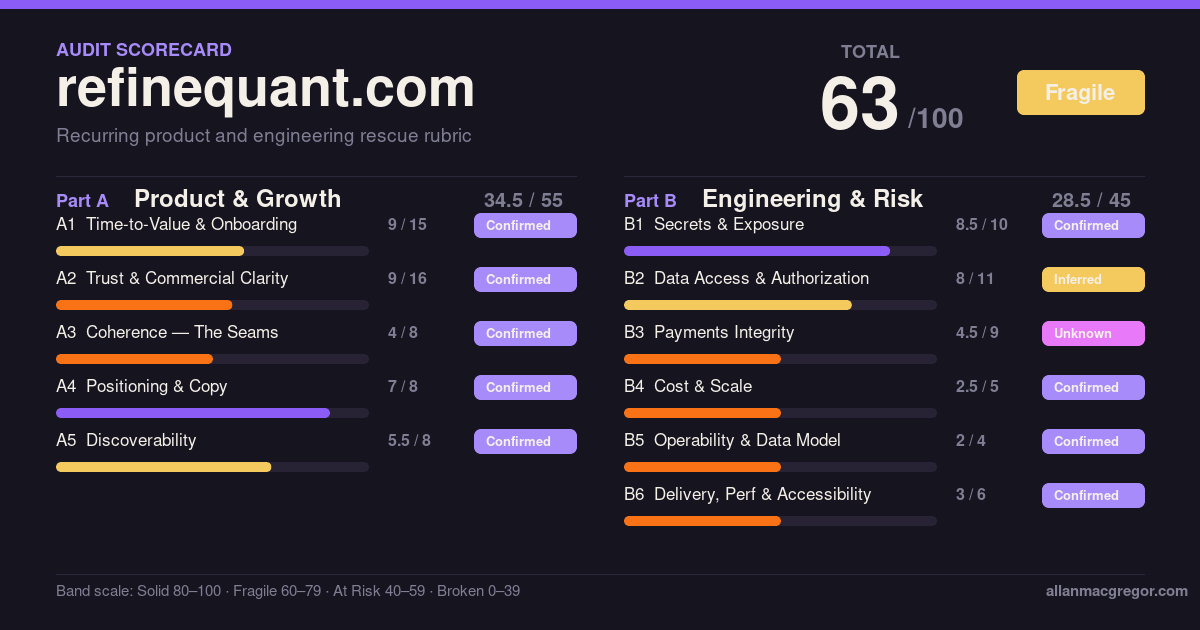Image resolution: width=1200 pixels, height=630 pixels.
Task: Click the Operability & Data Model progress bar
Action: (x=780, y=467)
